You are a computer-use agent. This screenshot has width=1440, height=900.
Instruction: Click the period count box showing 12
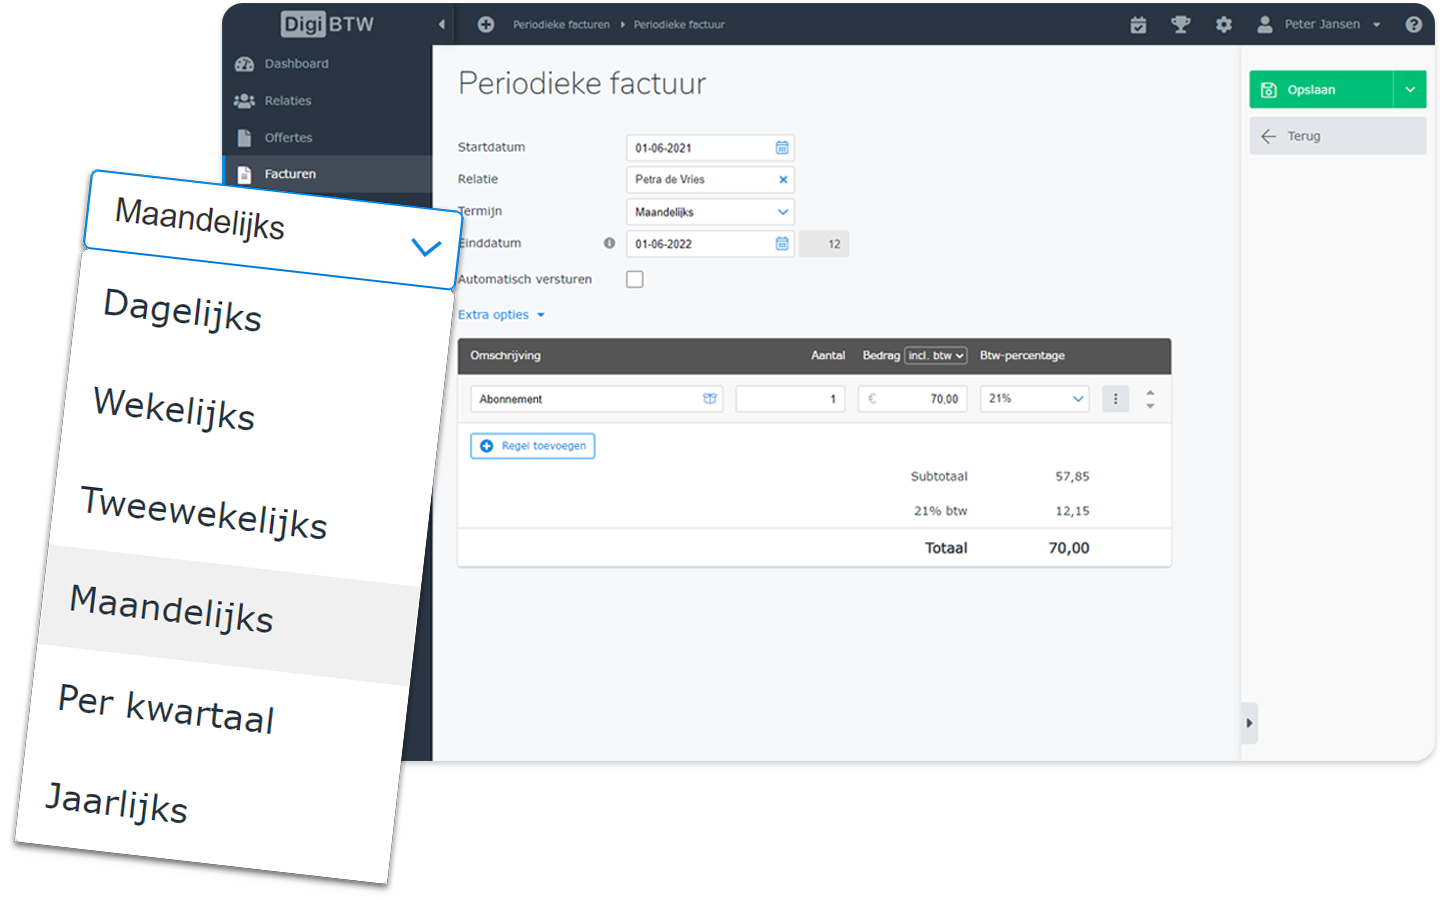click(825, 244)
